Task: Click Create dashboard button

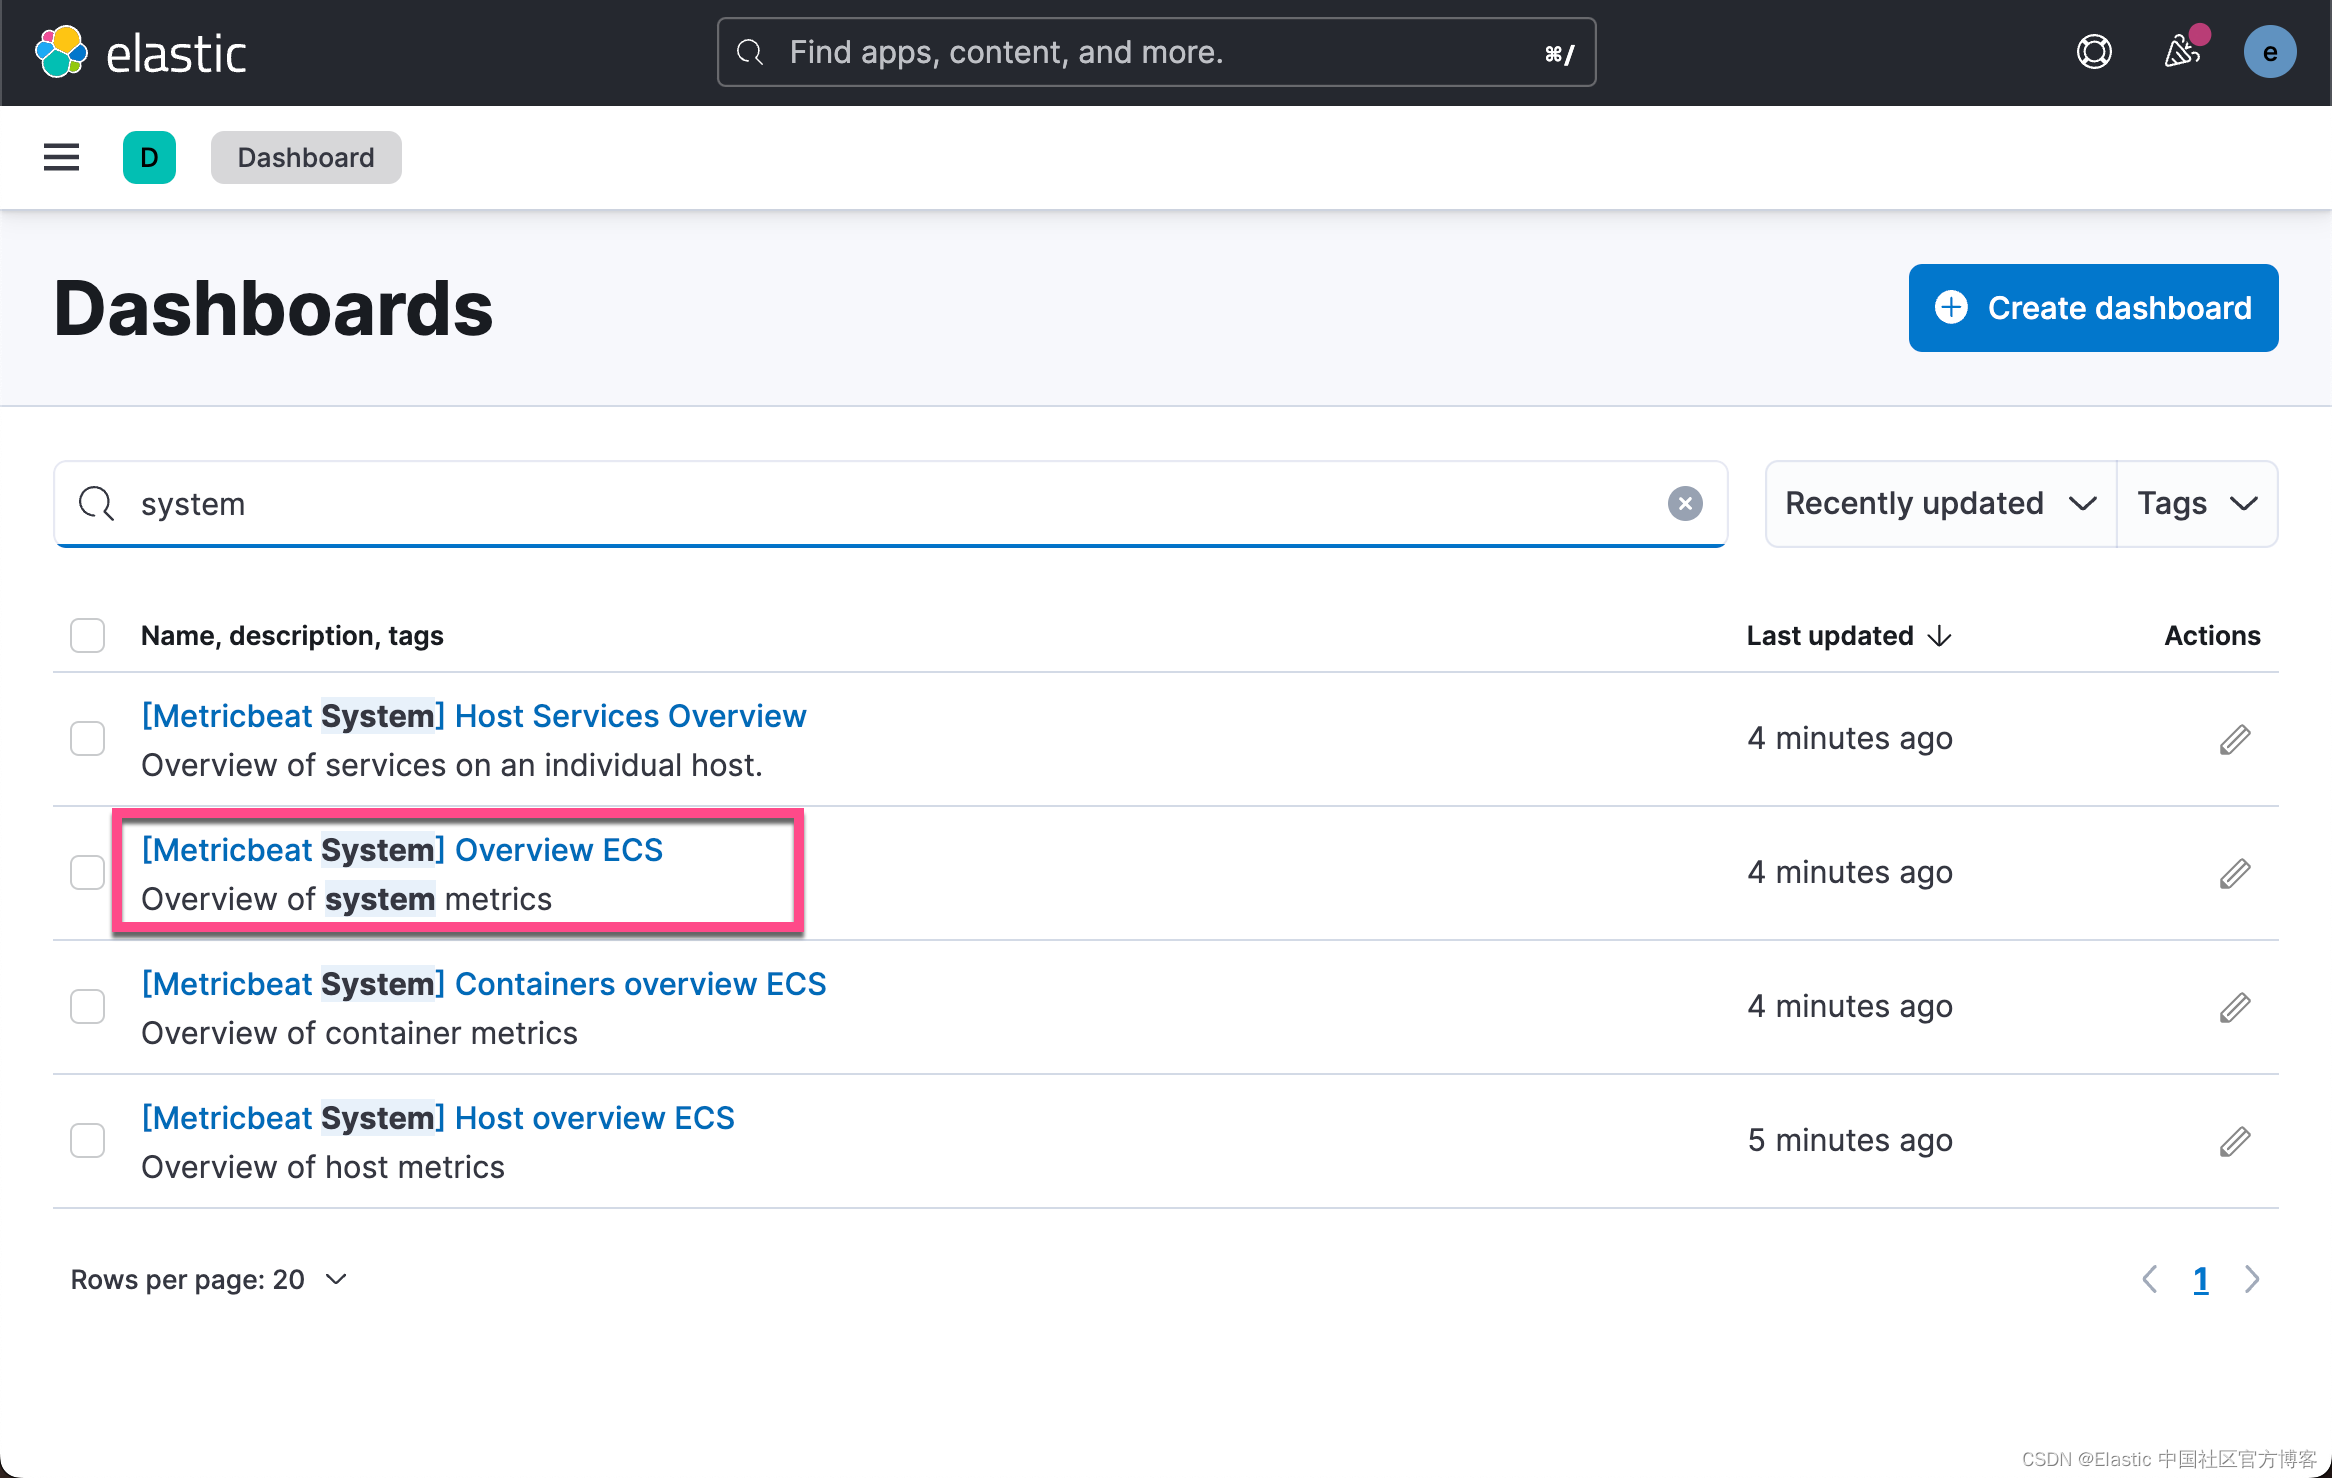Action: (x=2093, y=308)
